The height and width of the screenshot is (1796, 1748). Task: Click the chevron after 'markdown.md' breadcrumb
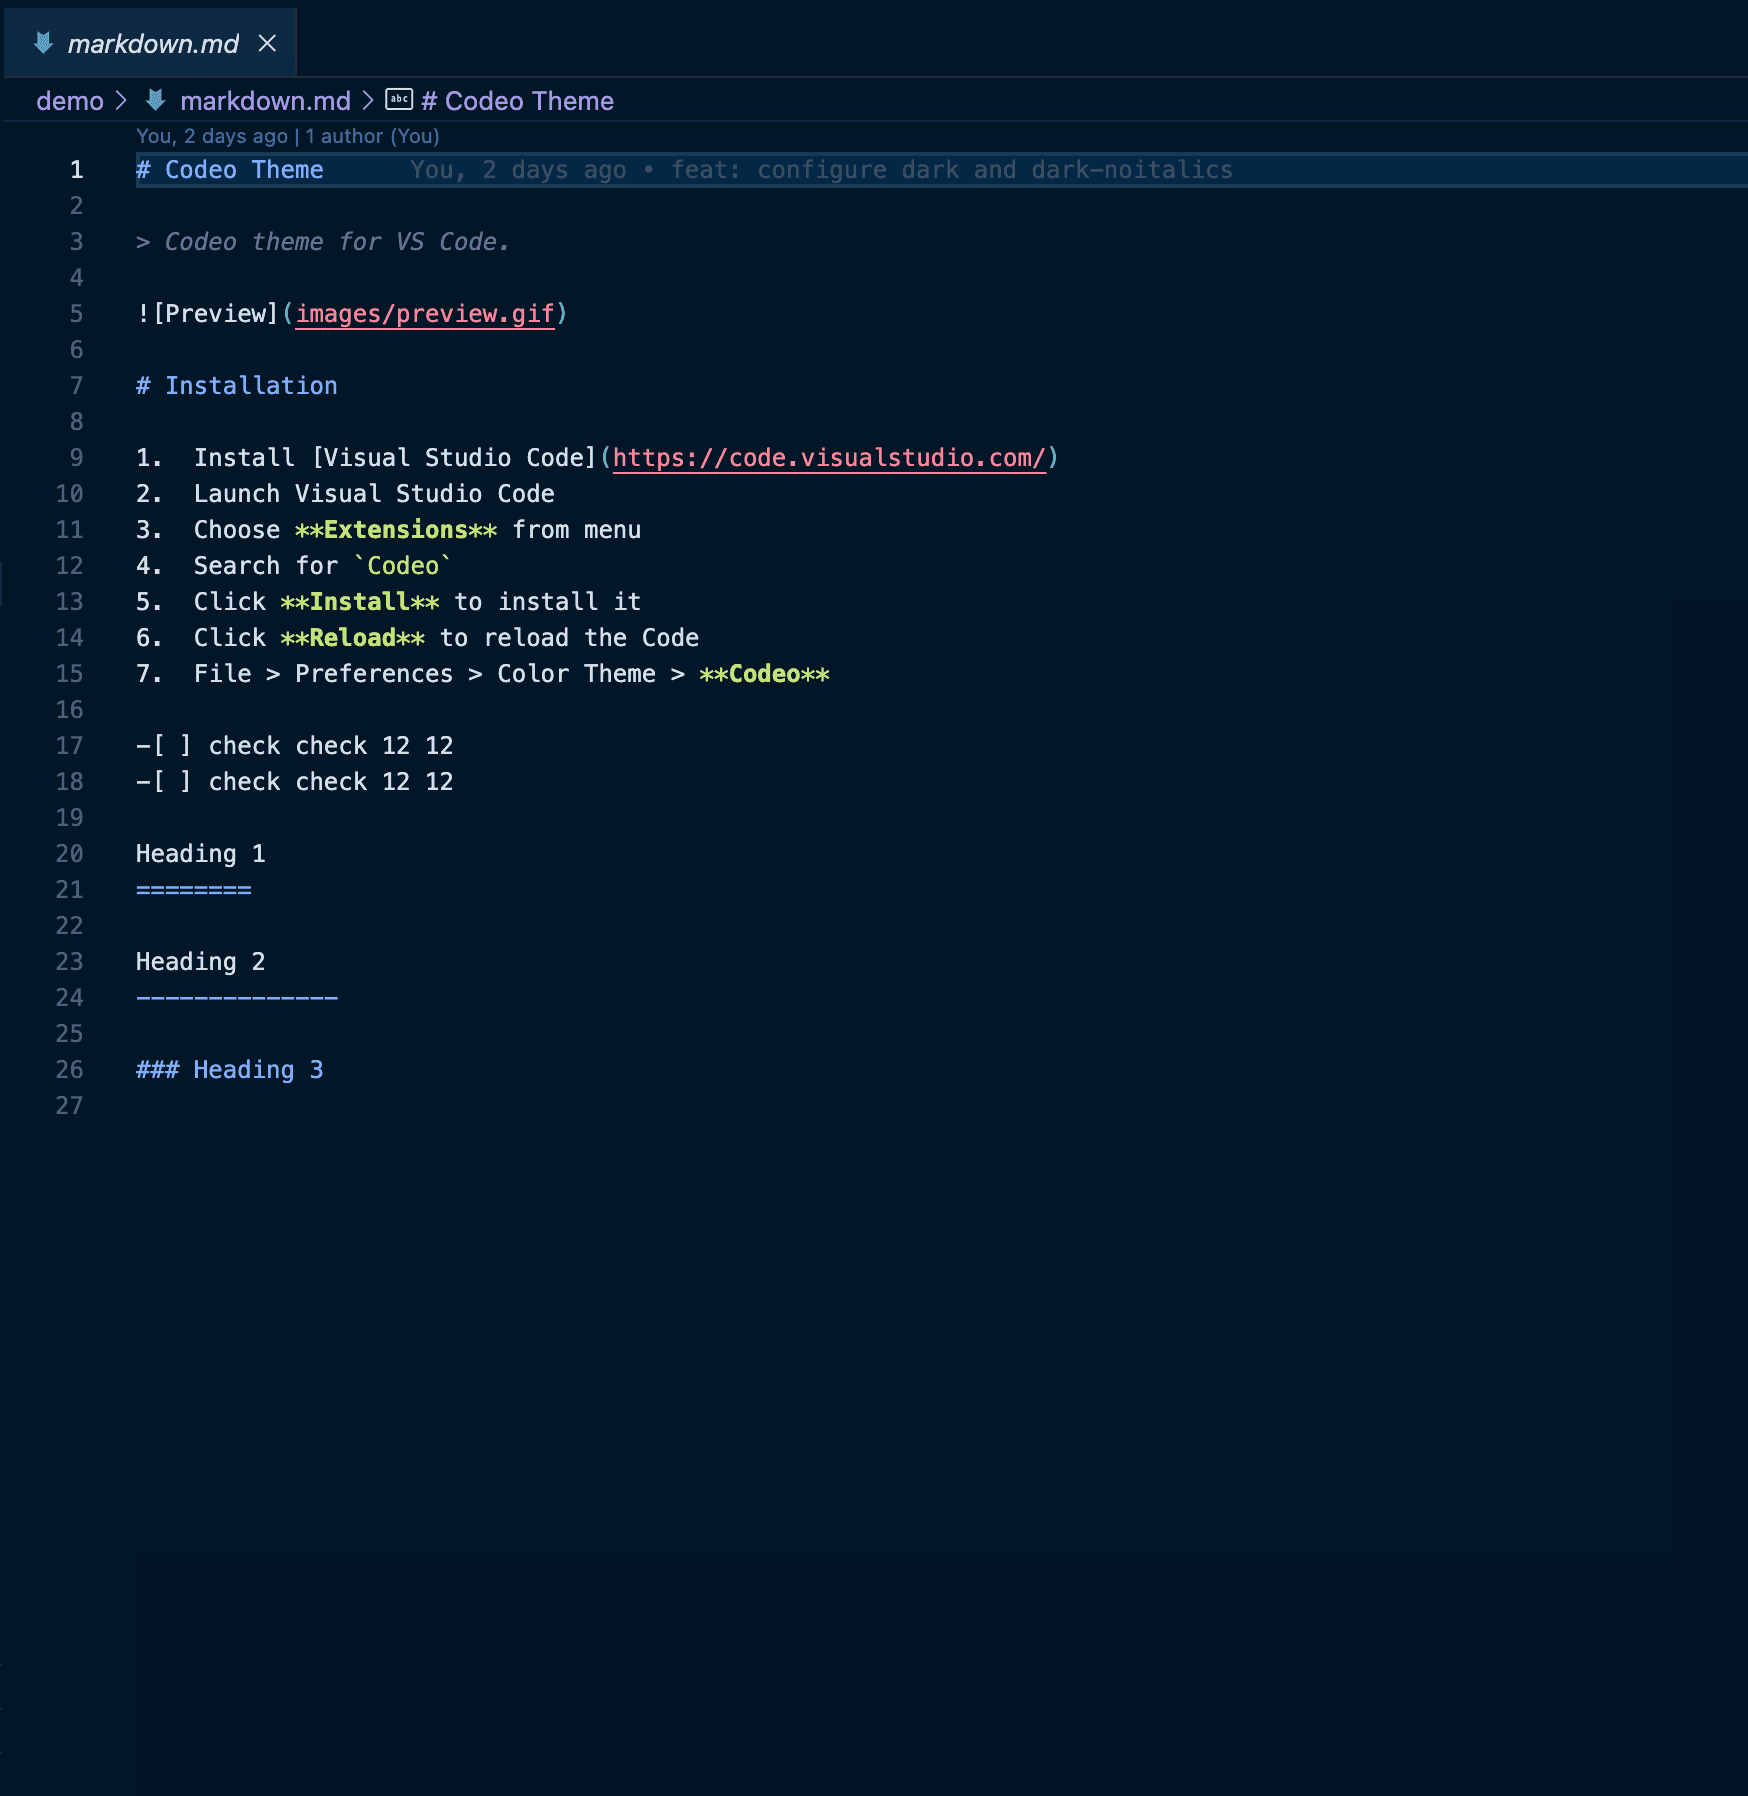click(368, 101)
